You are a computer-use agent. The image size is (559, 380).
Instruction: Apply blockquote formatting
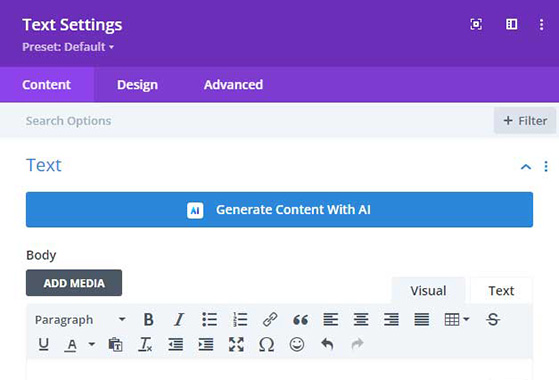(x=300, y=320)
